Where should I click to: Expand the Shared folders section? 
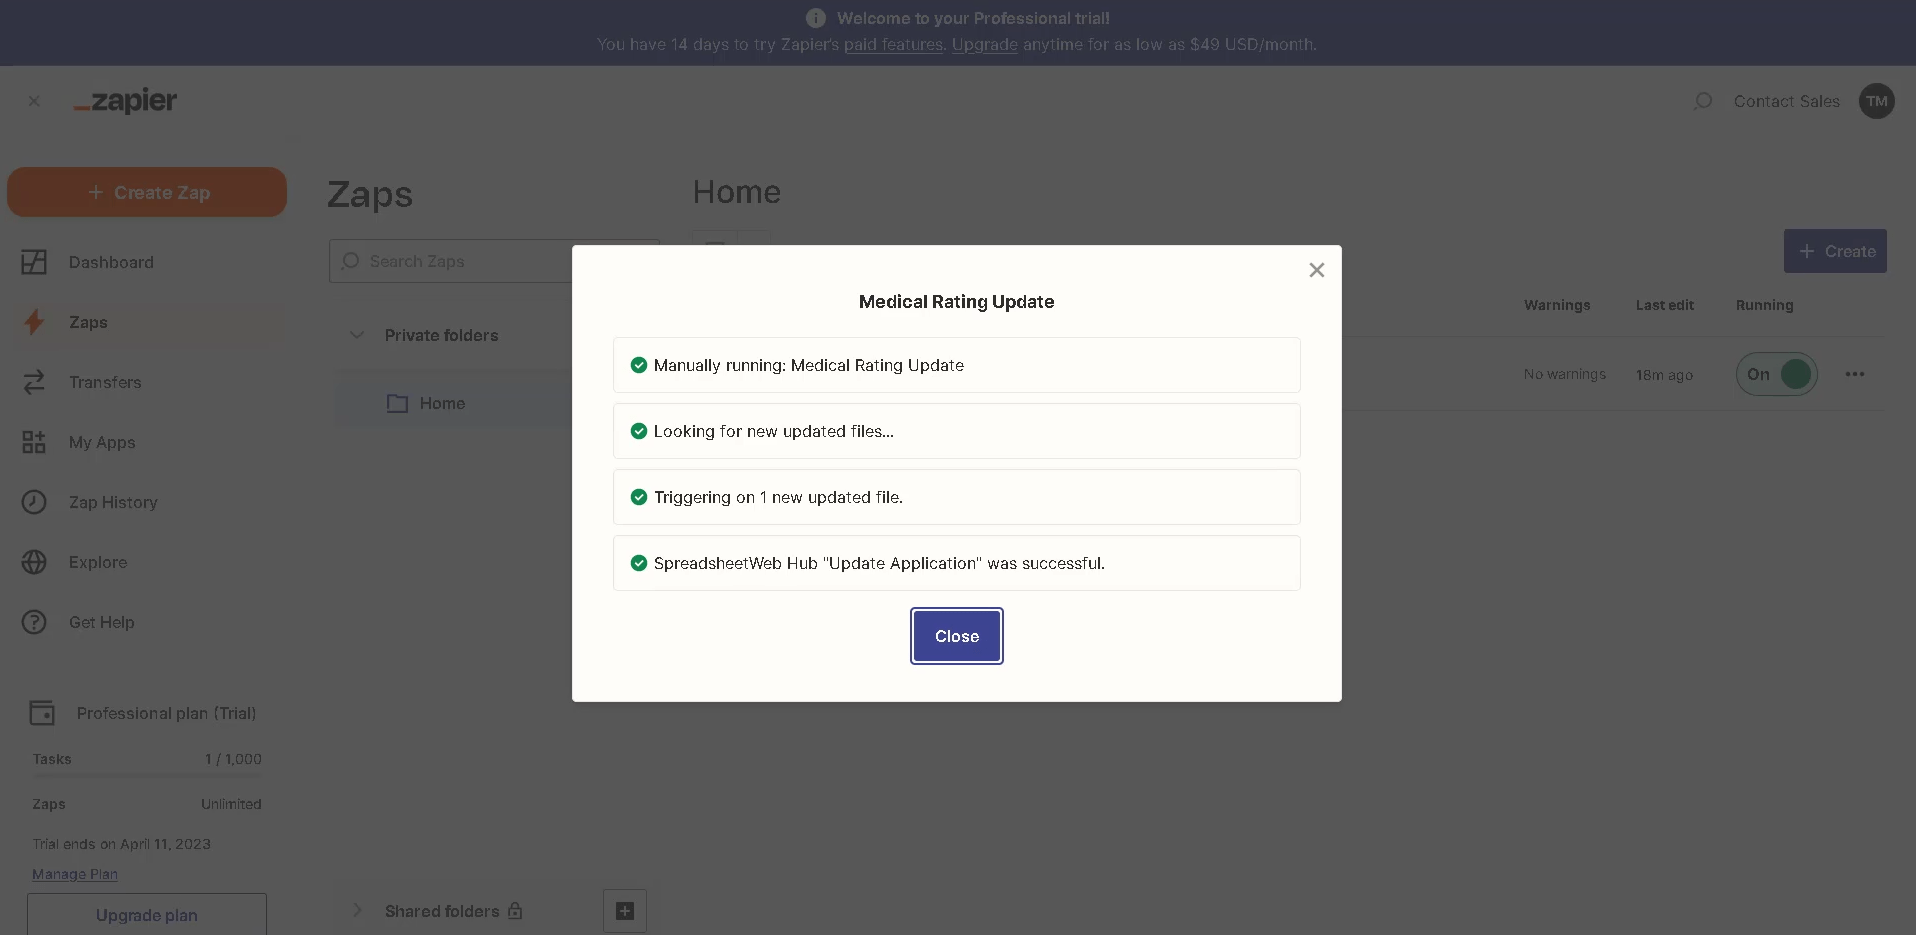point(357,911)
